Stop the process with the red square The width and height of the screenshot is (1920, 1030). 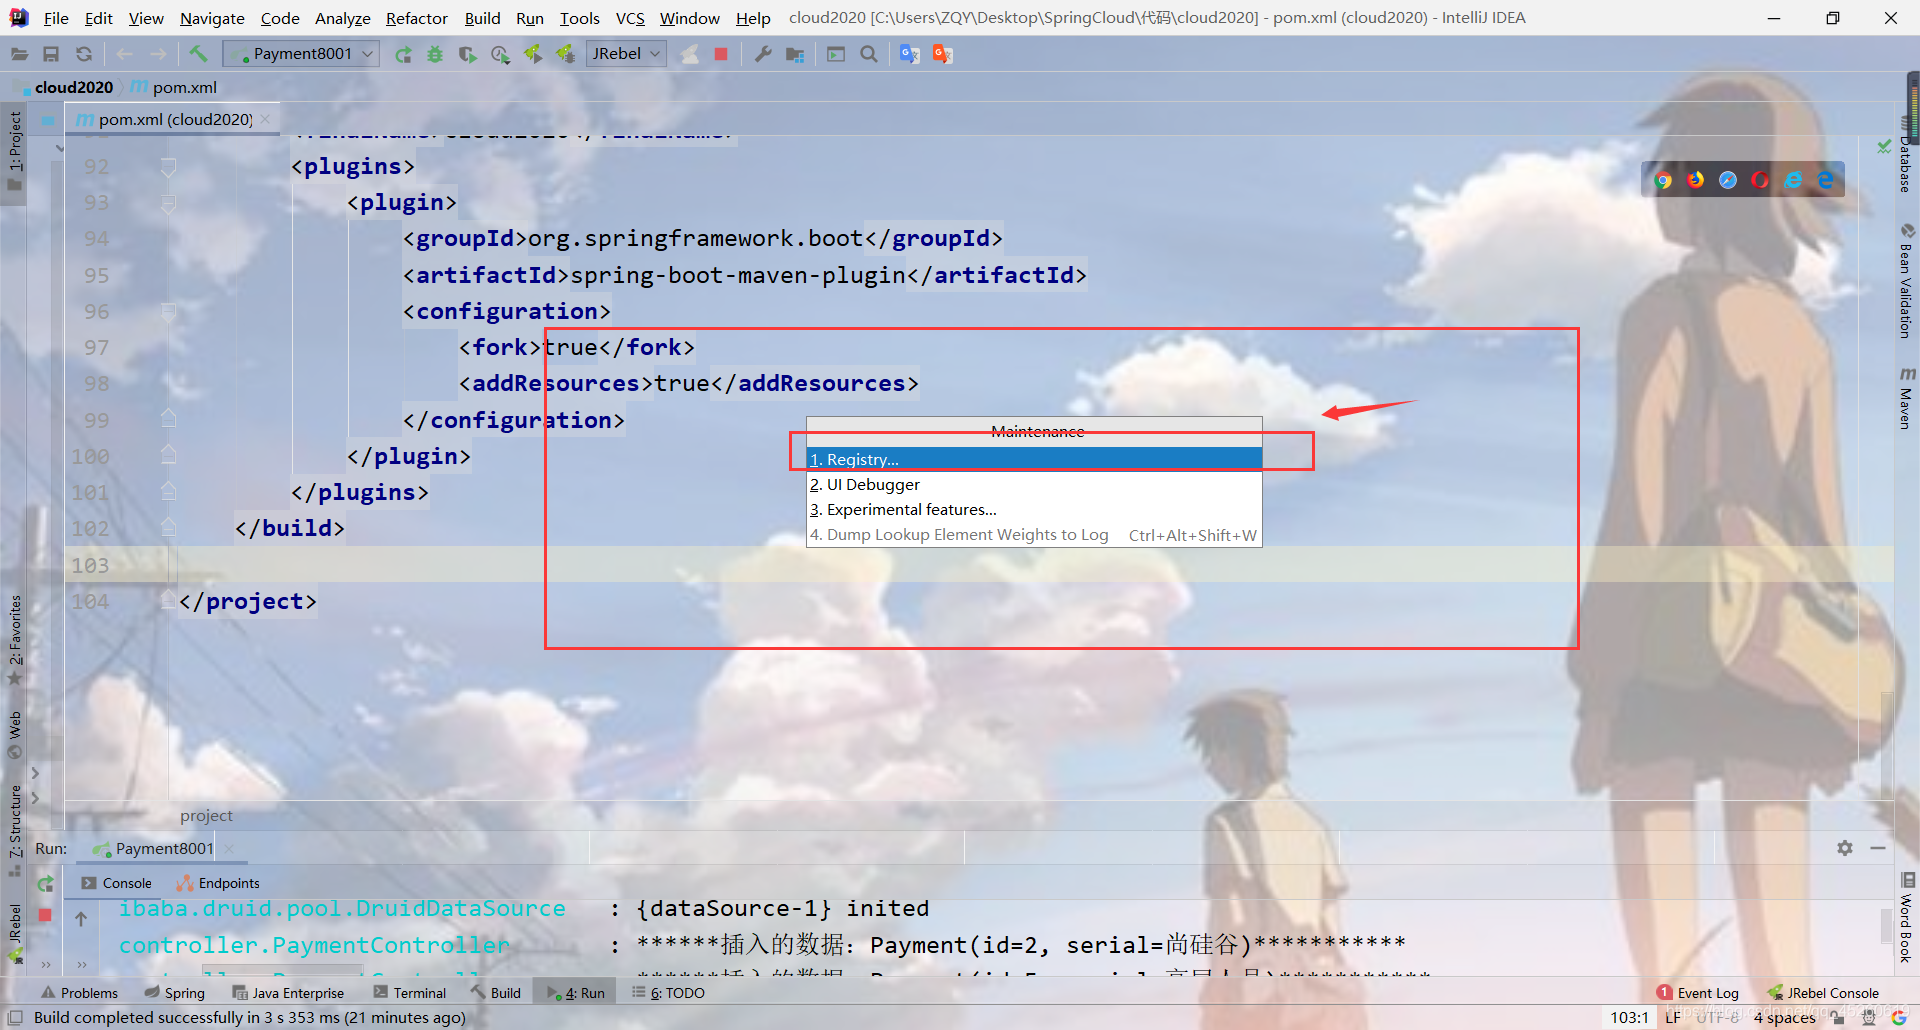(x=721, y=54)
